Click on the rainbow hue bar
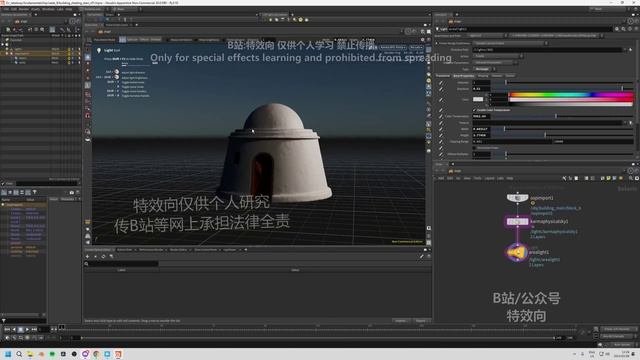This screenshot has height=360, width=640. (x=571, y=95)
